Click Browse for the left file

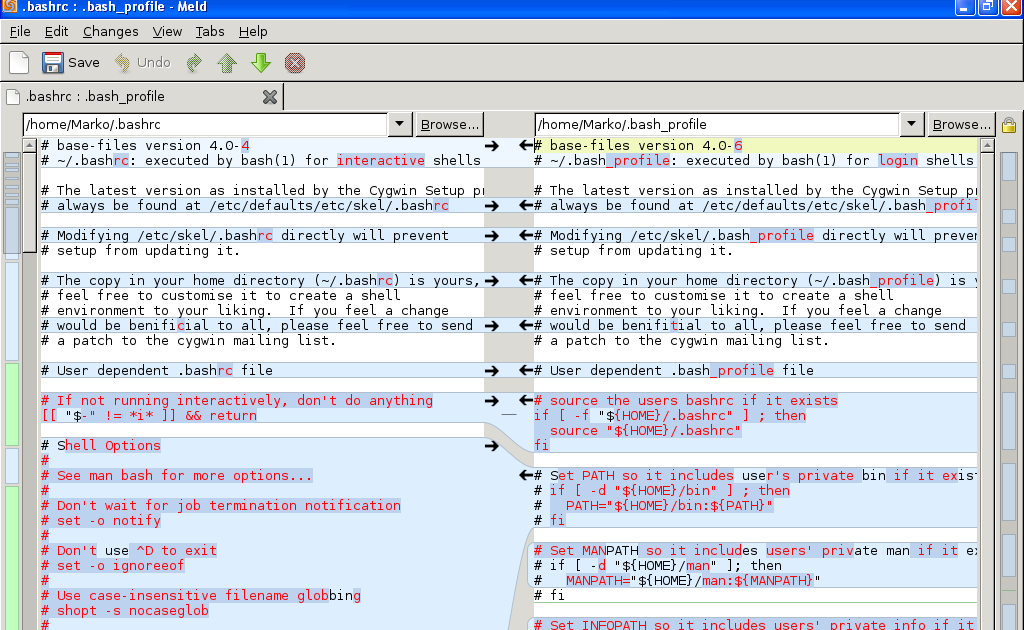[449, 123]
